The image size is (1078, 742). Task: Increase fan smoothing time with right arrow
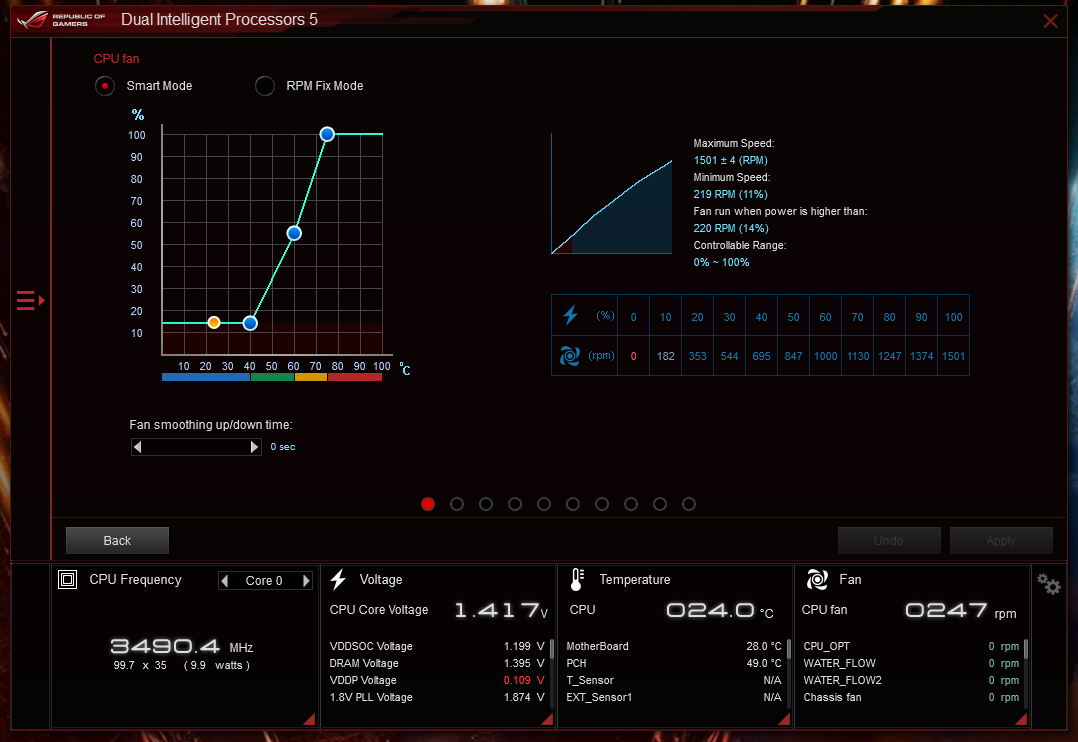pyautogui.click(x=254, y=447)
